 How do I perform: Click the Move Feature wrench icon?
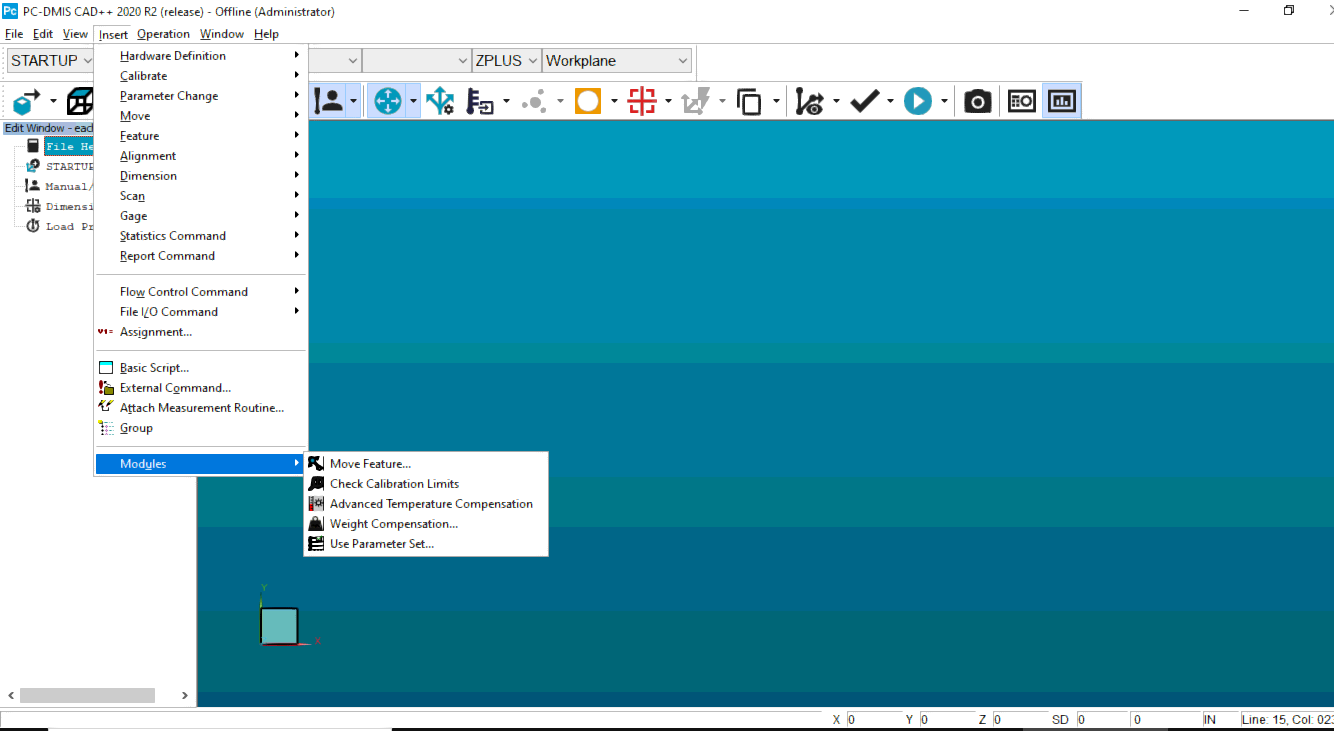[316, 463]
